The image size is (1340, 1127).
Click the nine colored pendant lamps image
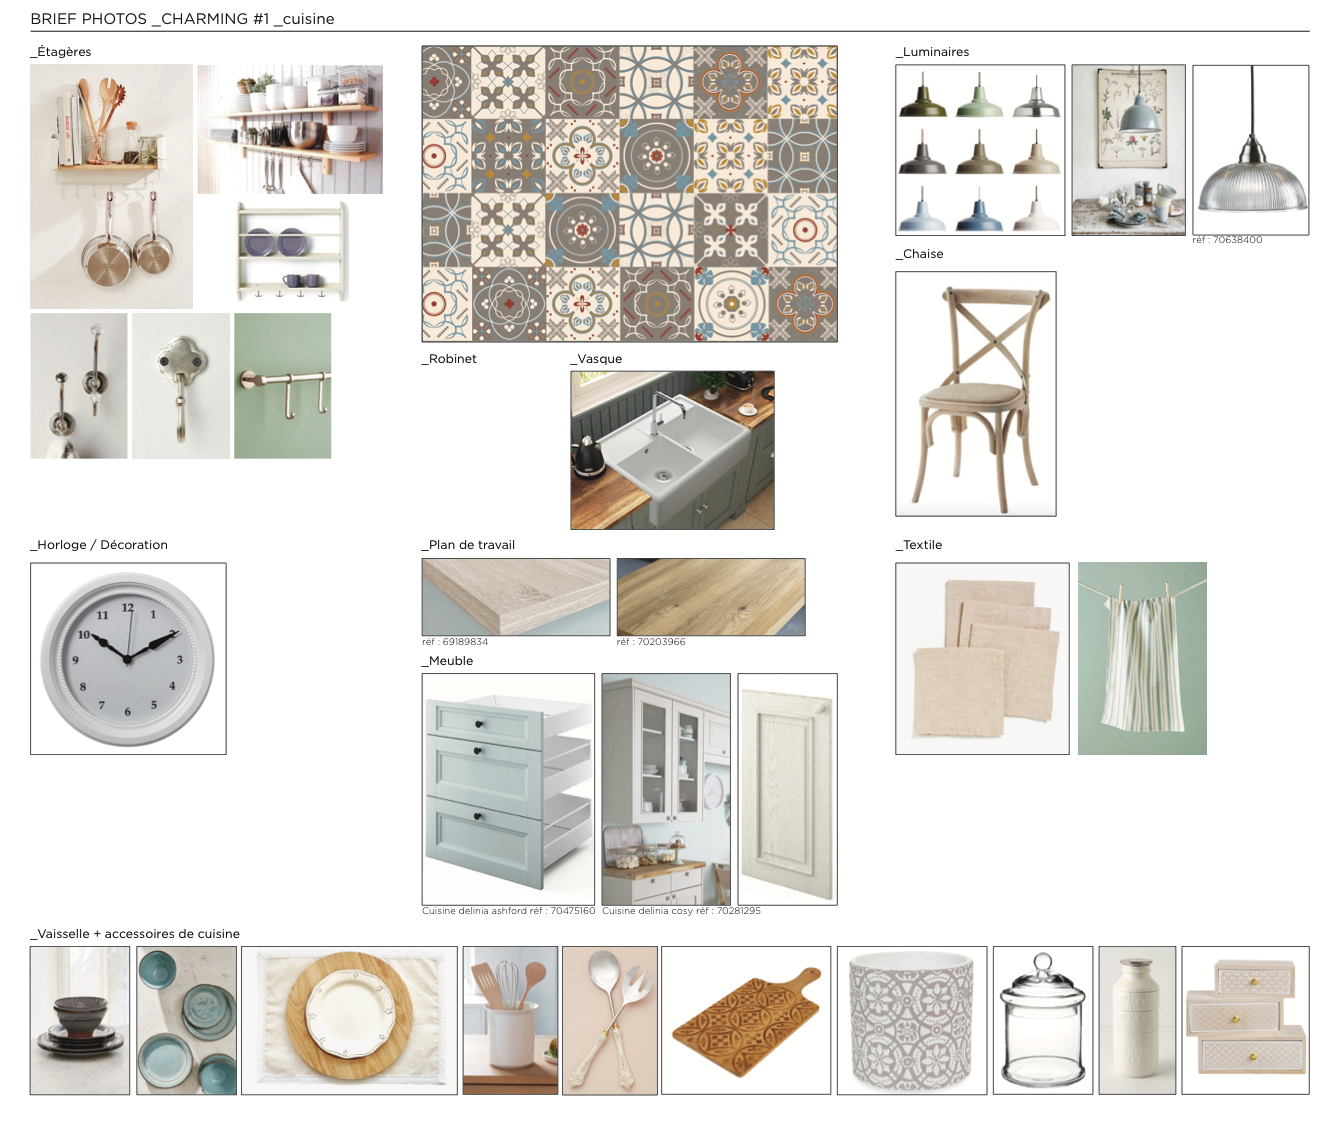tap(980, 150)
